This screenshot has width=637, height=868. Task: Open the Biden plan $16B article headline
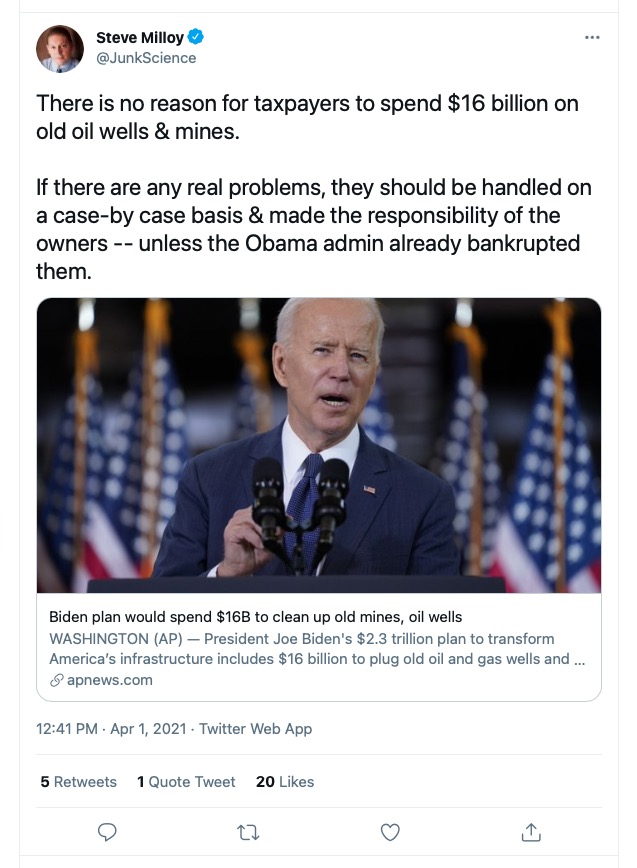(255, 617)
